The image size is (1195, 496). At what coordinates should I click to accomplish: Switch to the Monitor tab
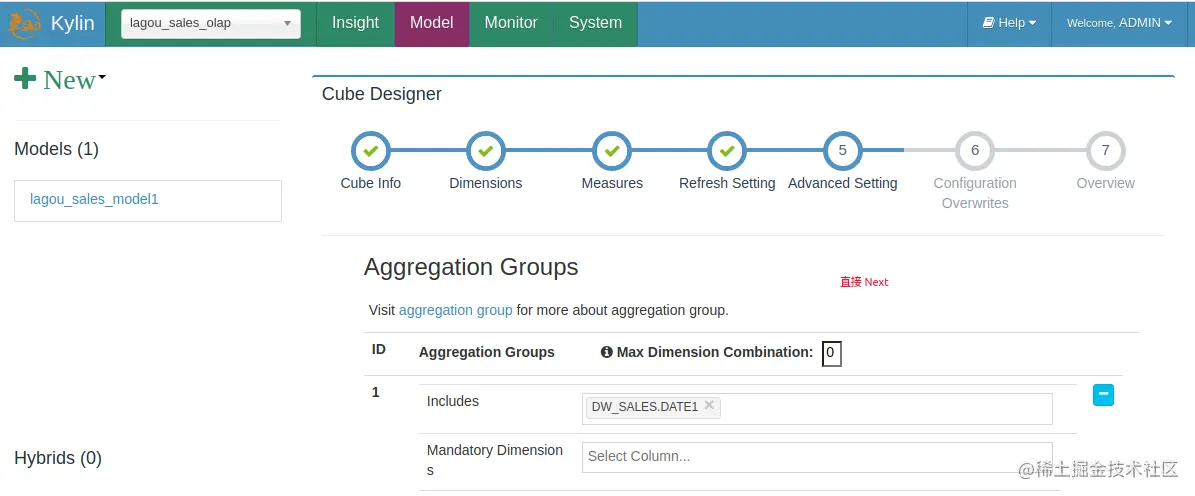click(511, 23)
